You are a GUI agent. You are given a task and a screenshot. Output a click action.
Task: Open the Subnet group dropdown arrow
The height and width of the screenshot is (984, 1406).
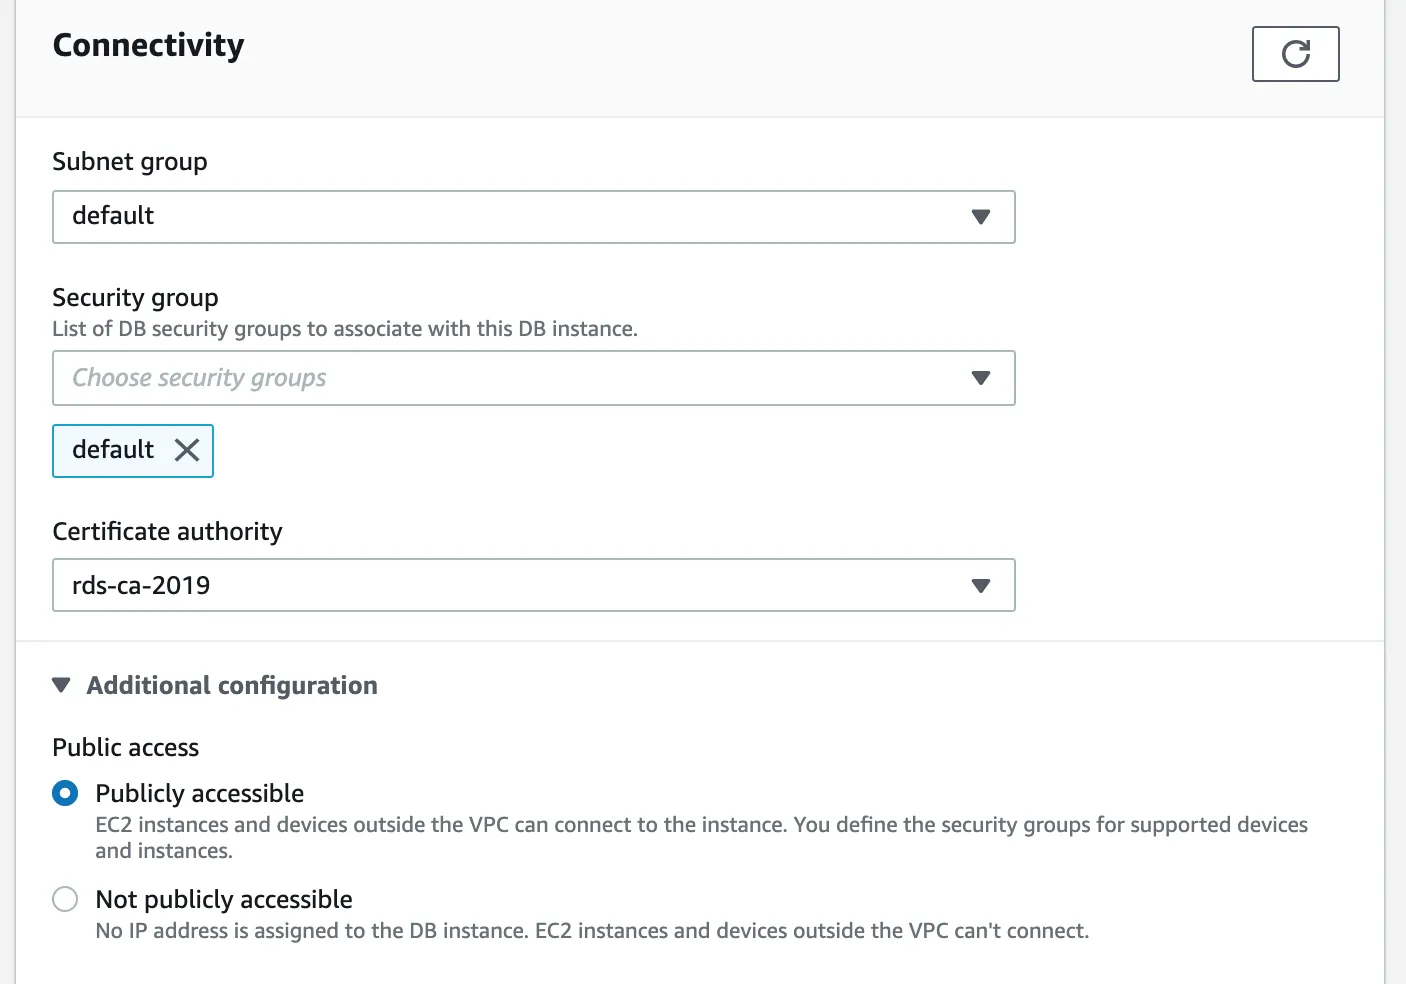click(x=980, y=217)
